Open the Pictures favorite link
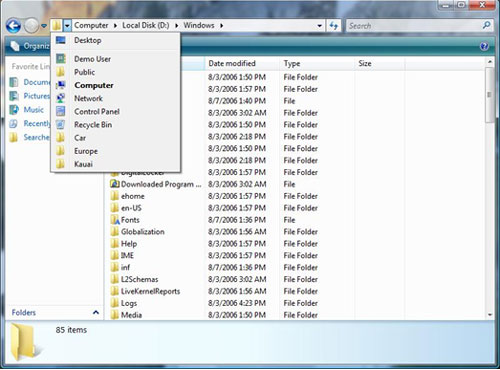The height and width of the screenshot is (370, 500). (30, 96)
